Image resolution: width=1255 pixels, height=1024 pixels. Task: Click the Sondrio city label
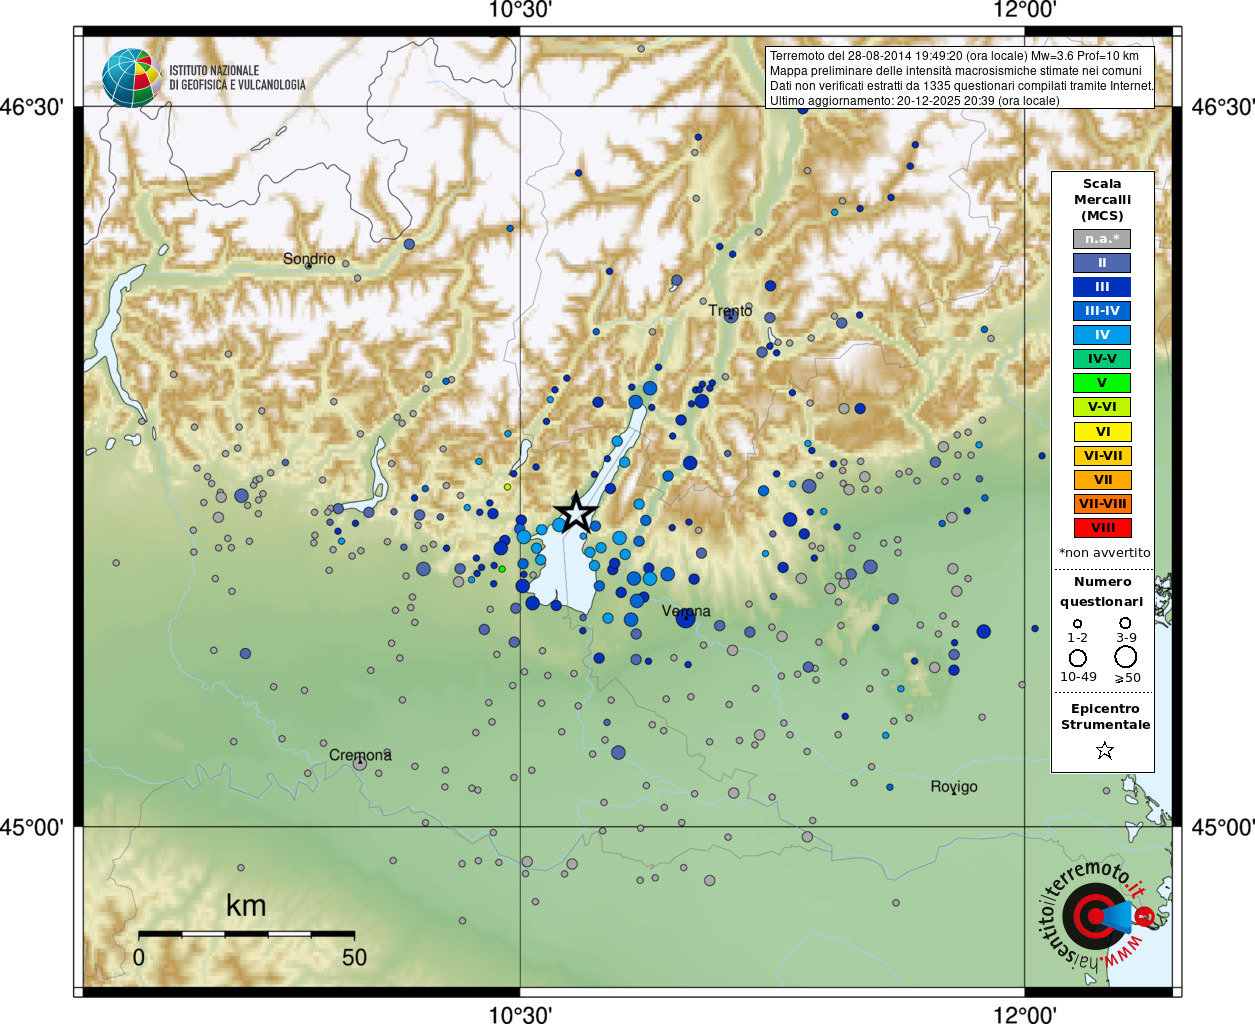309,259
